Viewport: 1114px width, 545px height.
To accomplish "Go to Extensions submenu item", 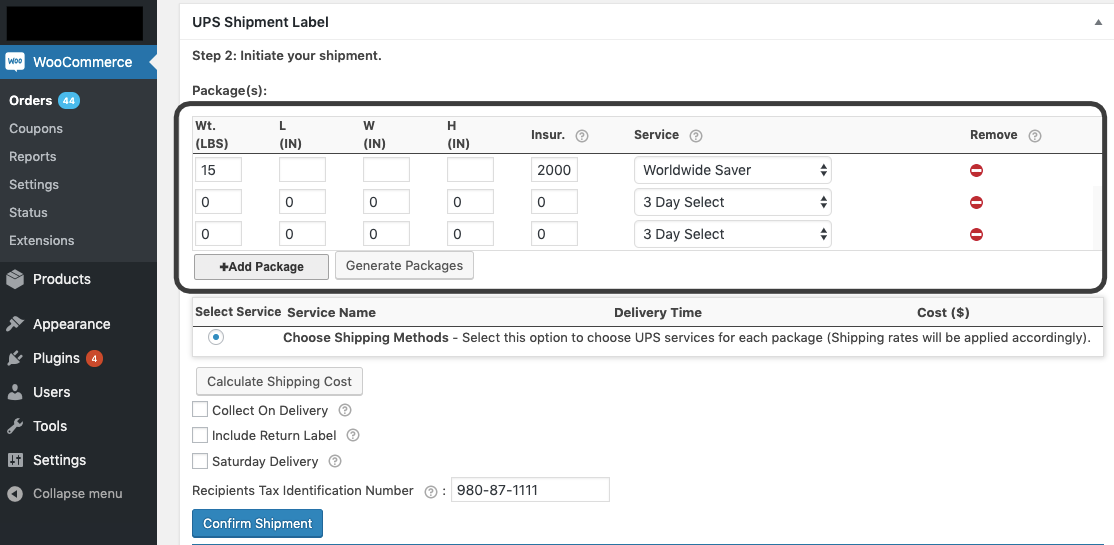I will point(41,241).
